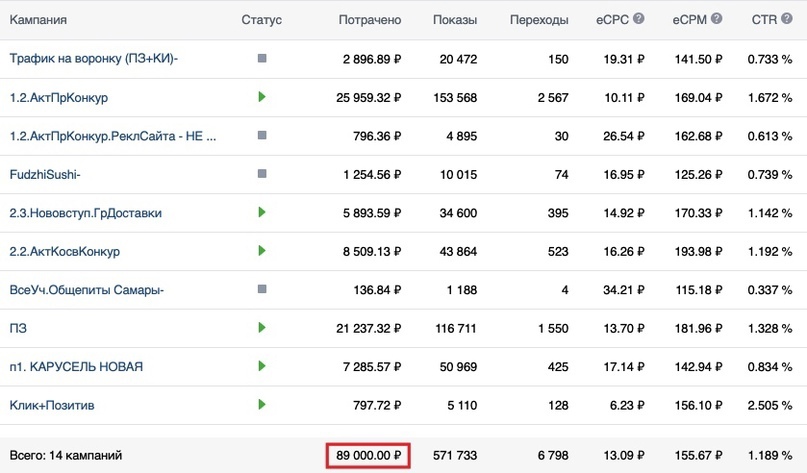Click spent amount 21 237.32 ₽
This screenshot has width=807, height=473.
point(369,328)
